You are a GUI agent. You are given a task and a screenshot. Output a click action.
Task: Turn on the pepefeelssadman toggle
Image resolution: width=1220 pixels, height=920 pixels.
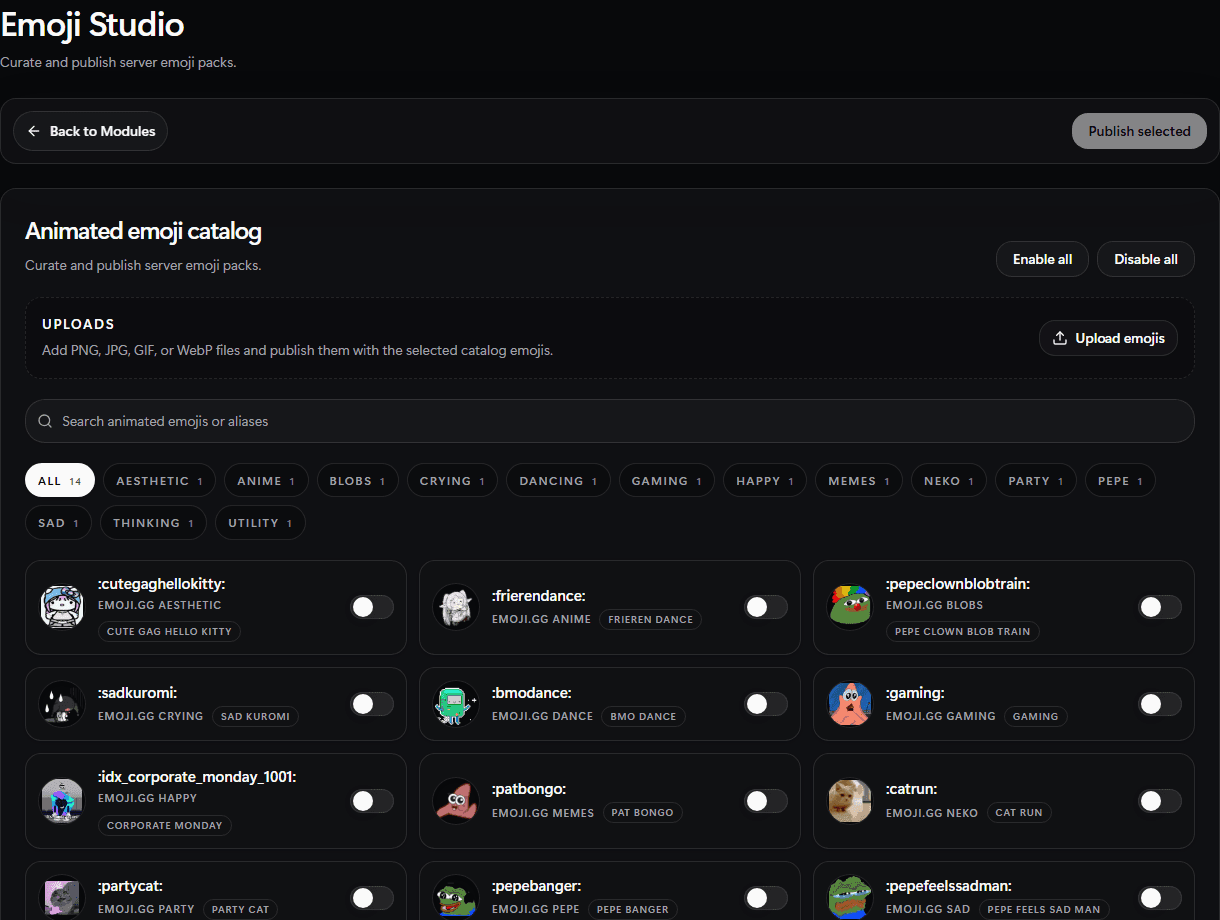tap(1160, 898)
